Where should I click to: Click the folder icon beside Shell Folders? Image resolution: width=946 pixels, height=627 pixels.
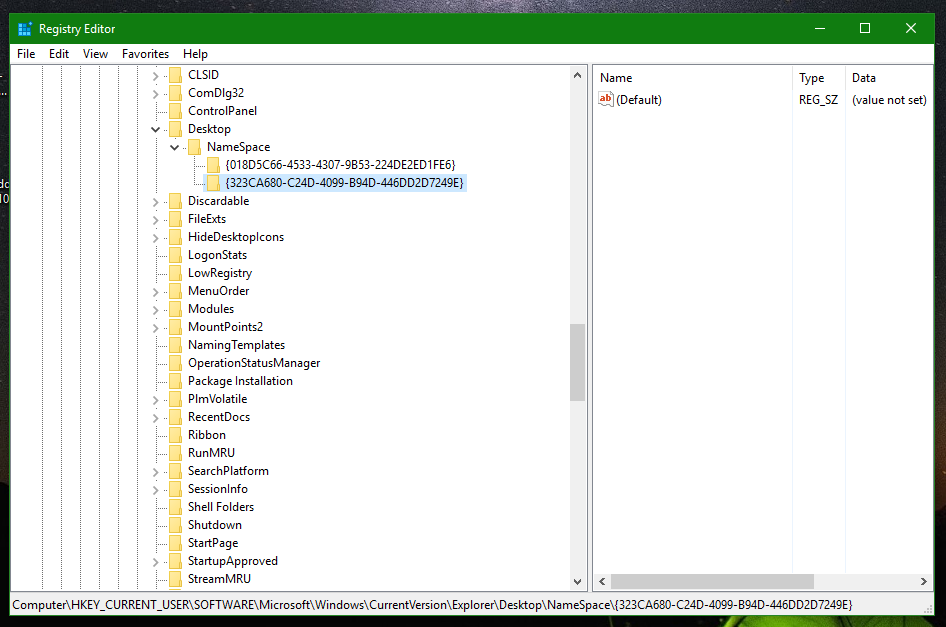175,507
